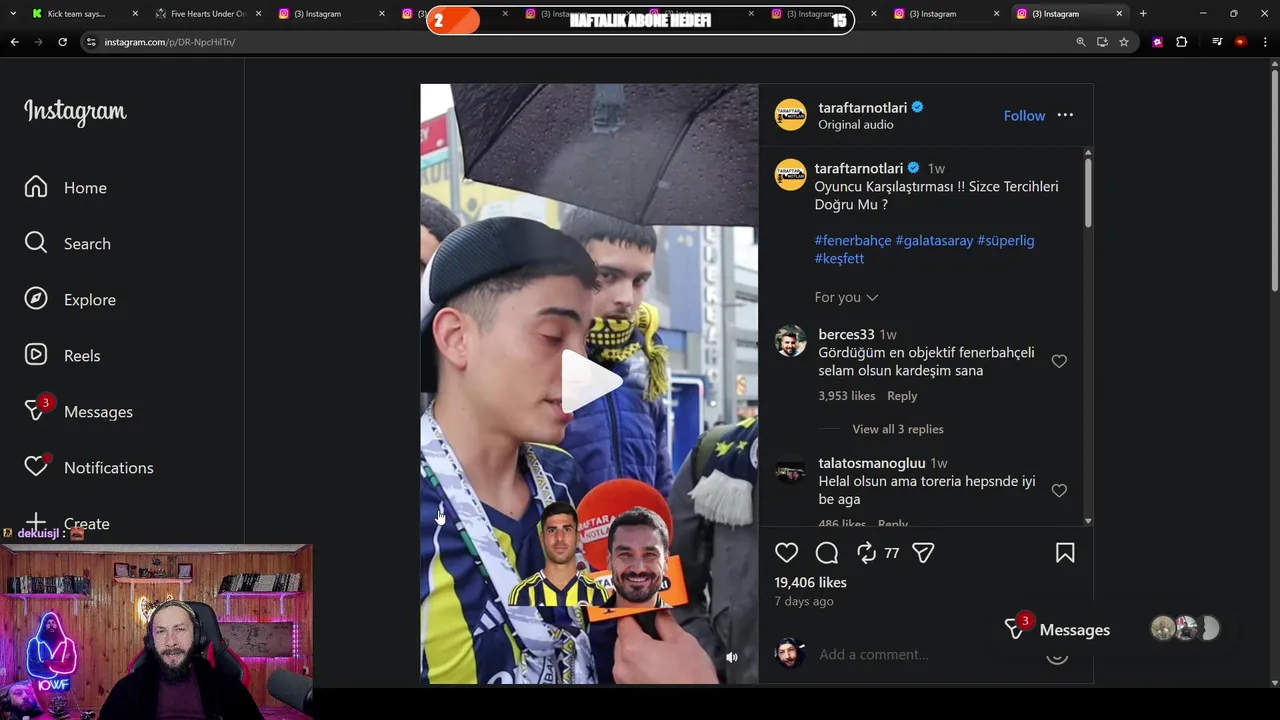
Task: Click taraftarnotlari avatar in post header
Action: click(790, 115)
